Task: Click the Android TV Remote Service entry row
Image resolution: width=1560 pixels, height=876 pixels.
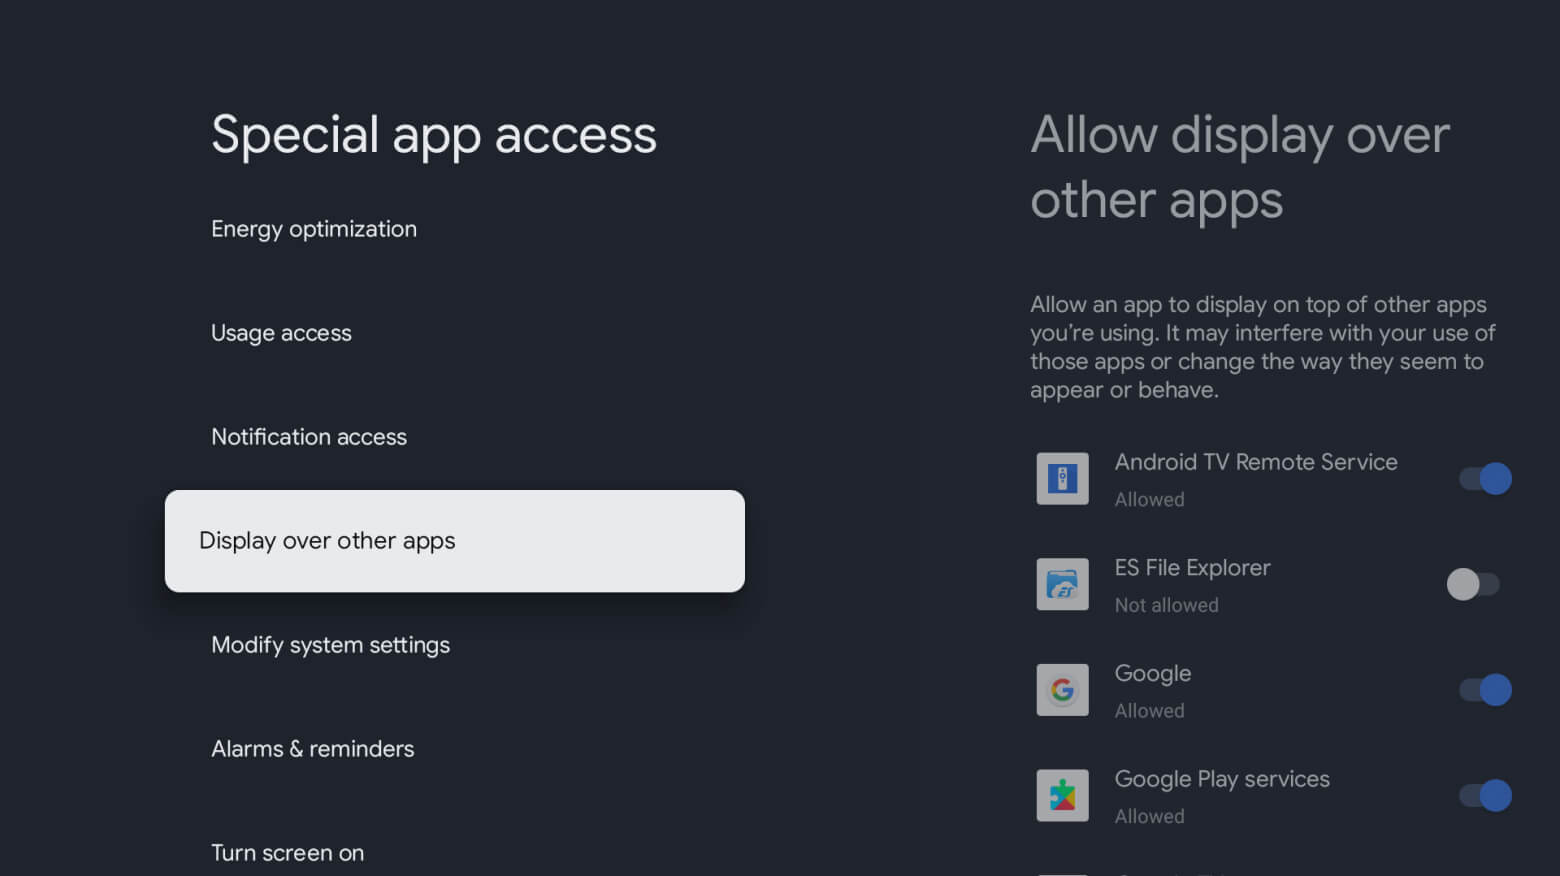Action: tap(1256, 478)
